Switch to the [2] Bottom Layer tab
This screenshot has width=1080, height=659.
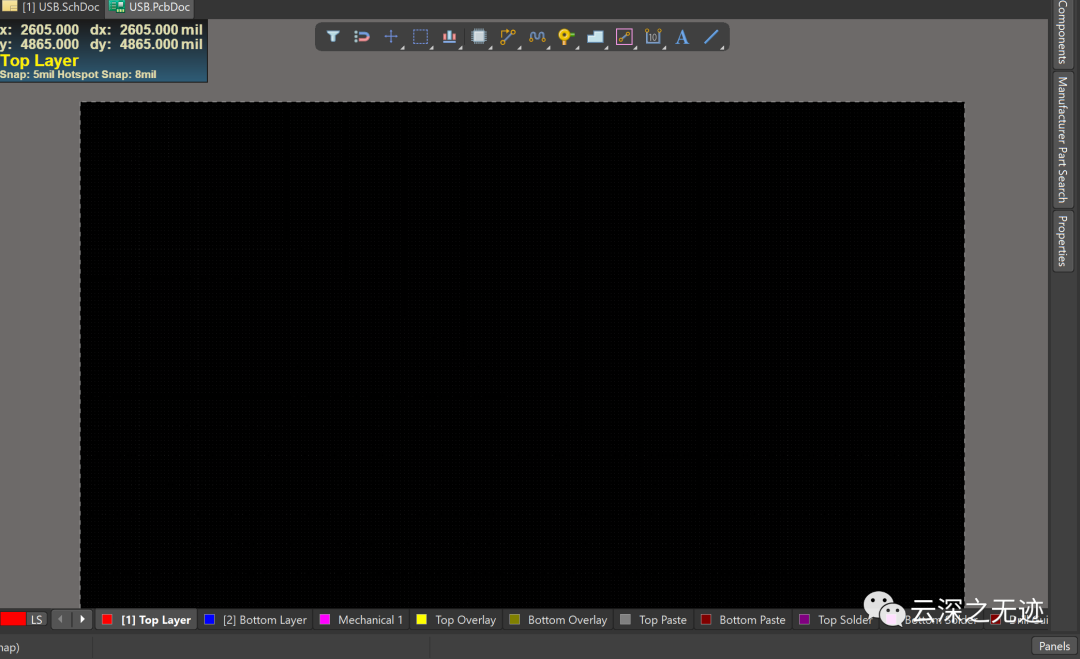point(256,620)
